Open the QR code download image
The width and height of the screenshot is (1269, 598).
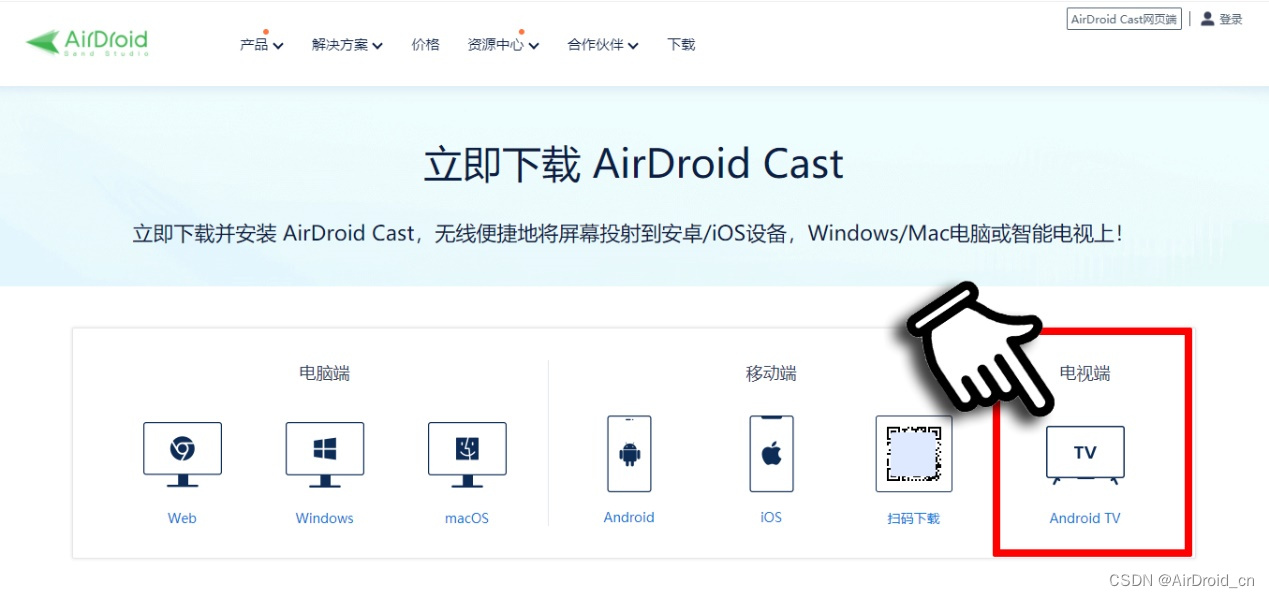(x=914, y=454)
